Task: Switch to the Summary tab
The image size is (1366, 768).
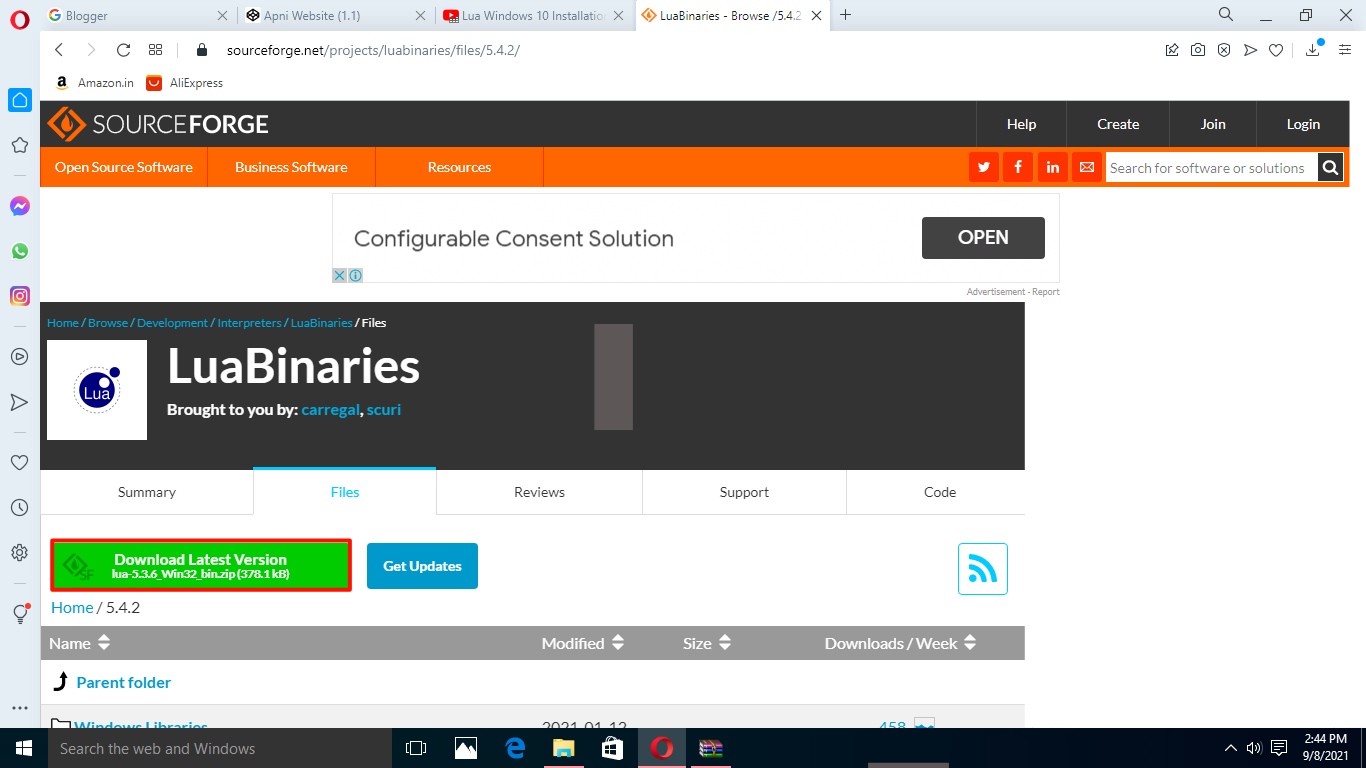Action: point(146,492)
